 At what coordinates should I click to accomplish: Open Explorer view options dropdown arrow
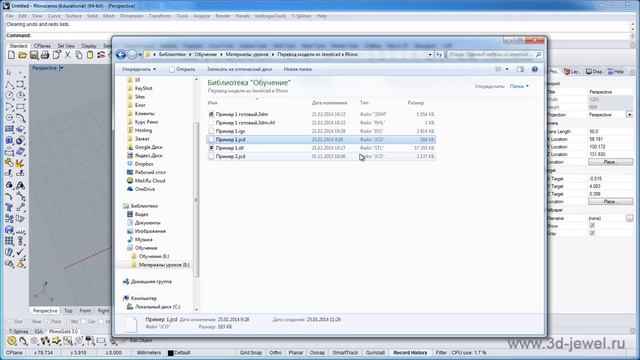507,69
